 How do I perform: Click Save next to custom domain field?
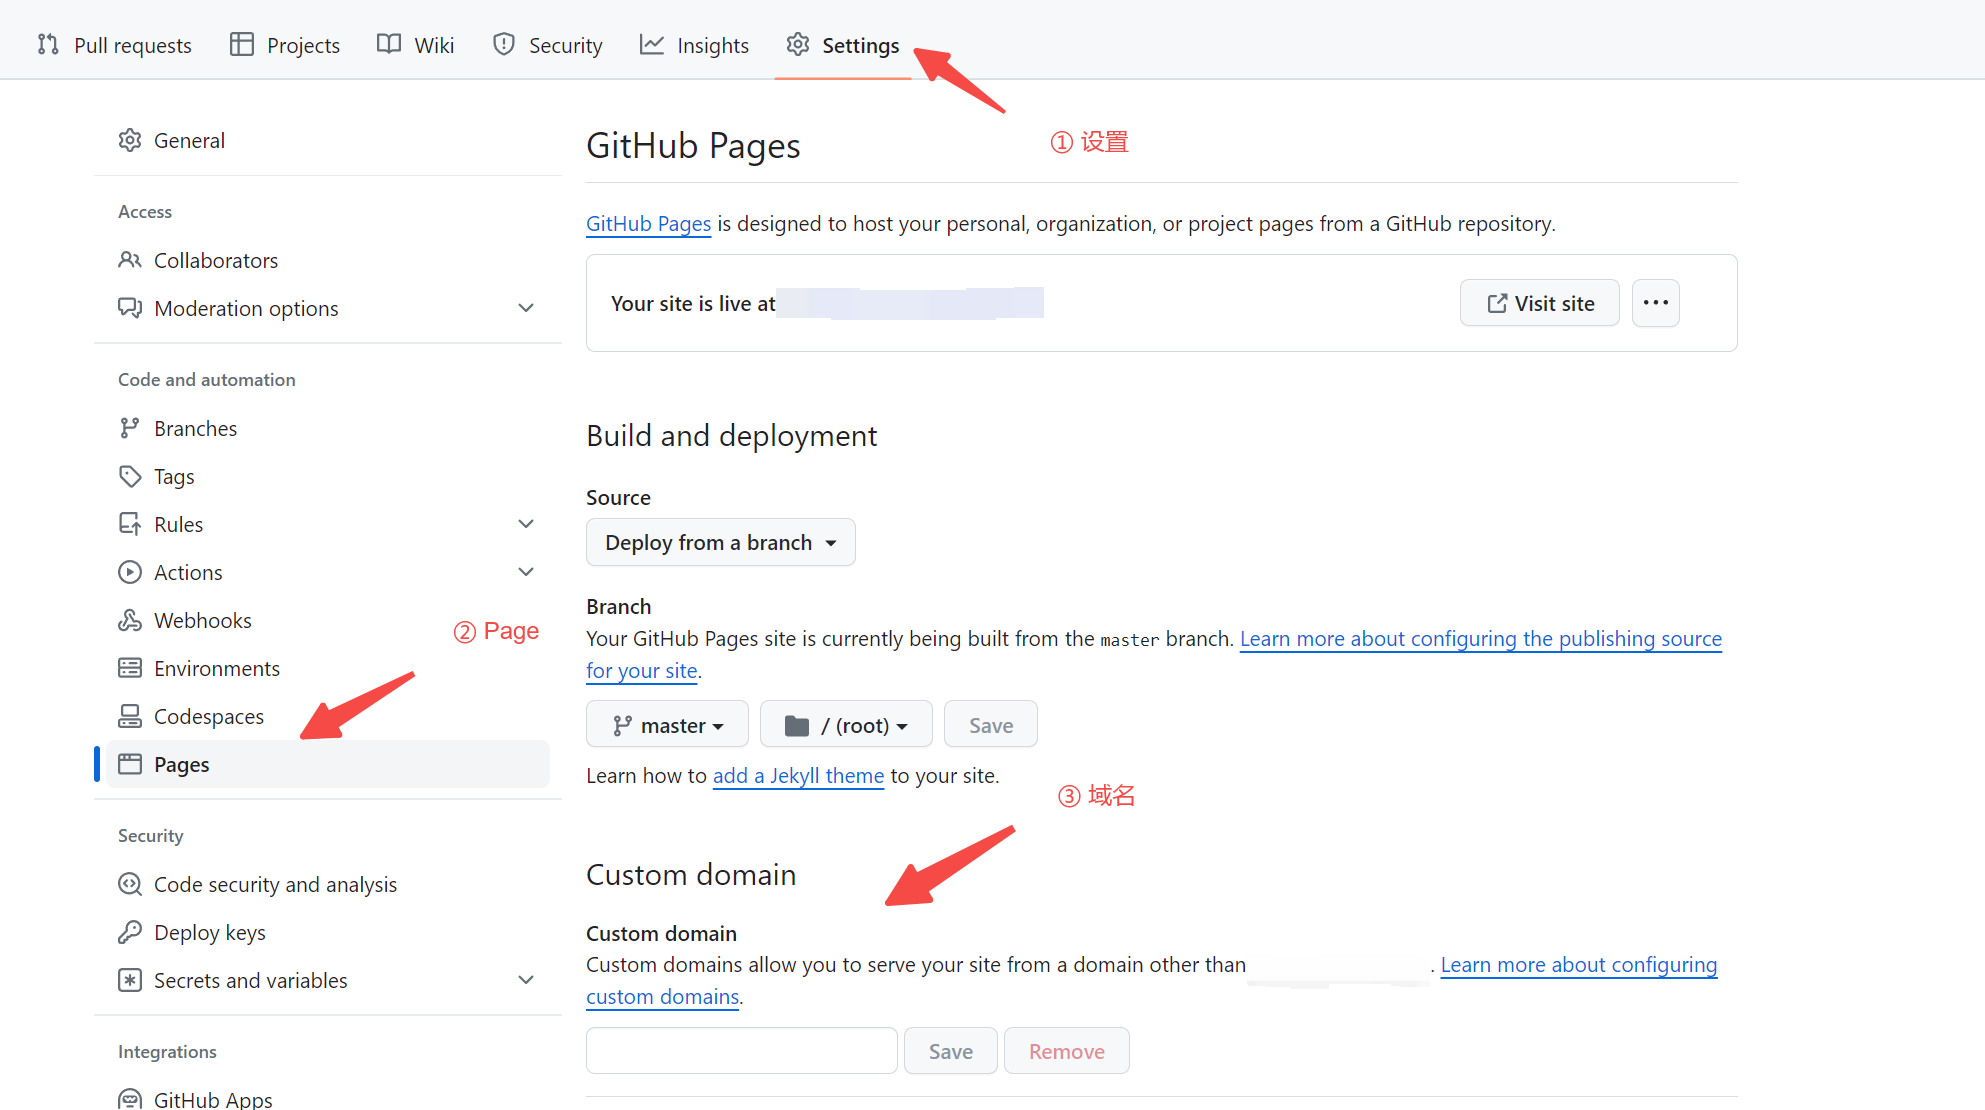pos(951,1050)
